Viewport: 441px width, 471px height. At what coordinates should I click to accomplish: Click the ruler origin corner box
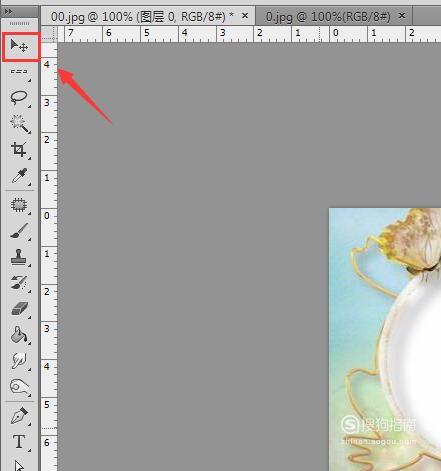(x=49, y=34)
